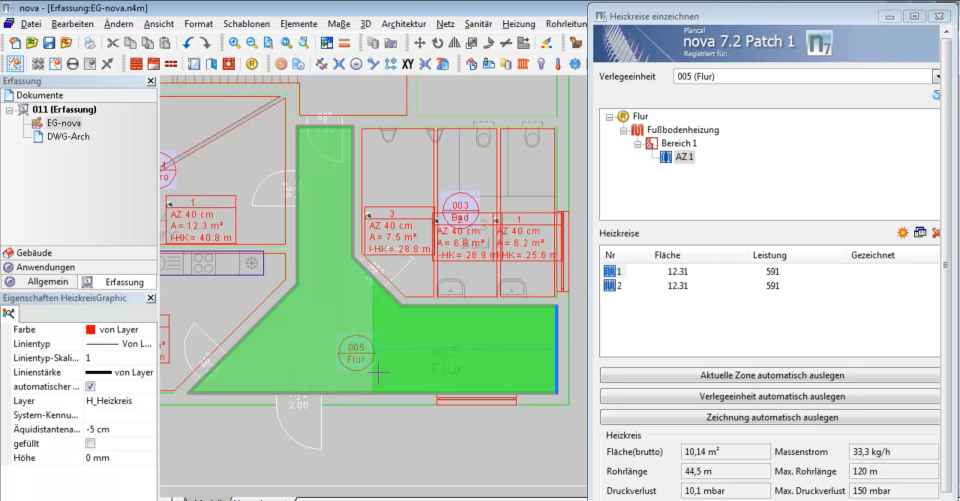
Task: Click the Paintbrush format icon
Action: click(x=546, y=43)
